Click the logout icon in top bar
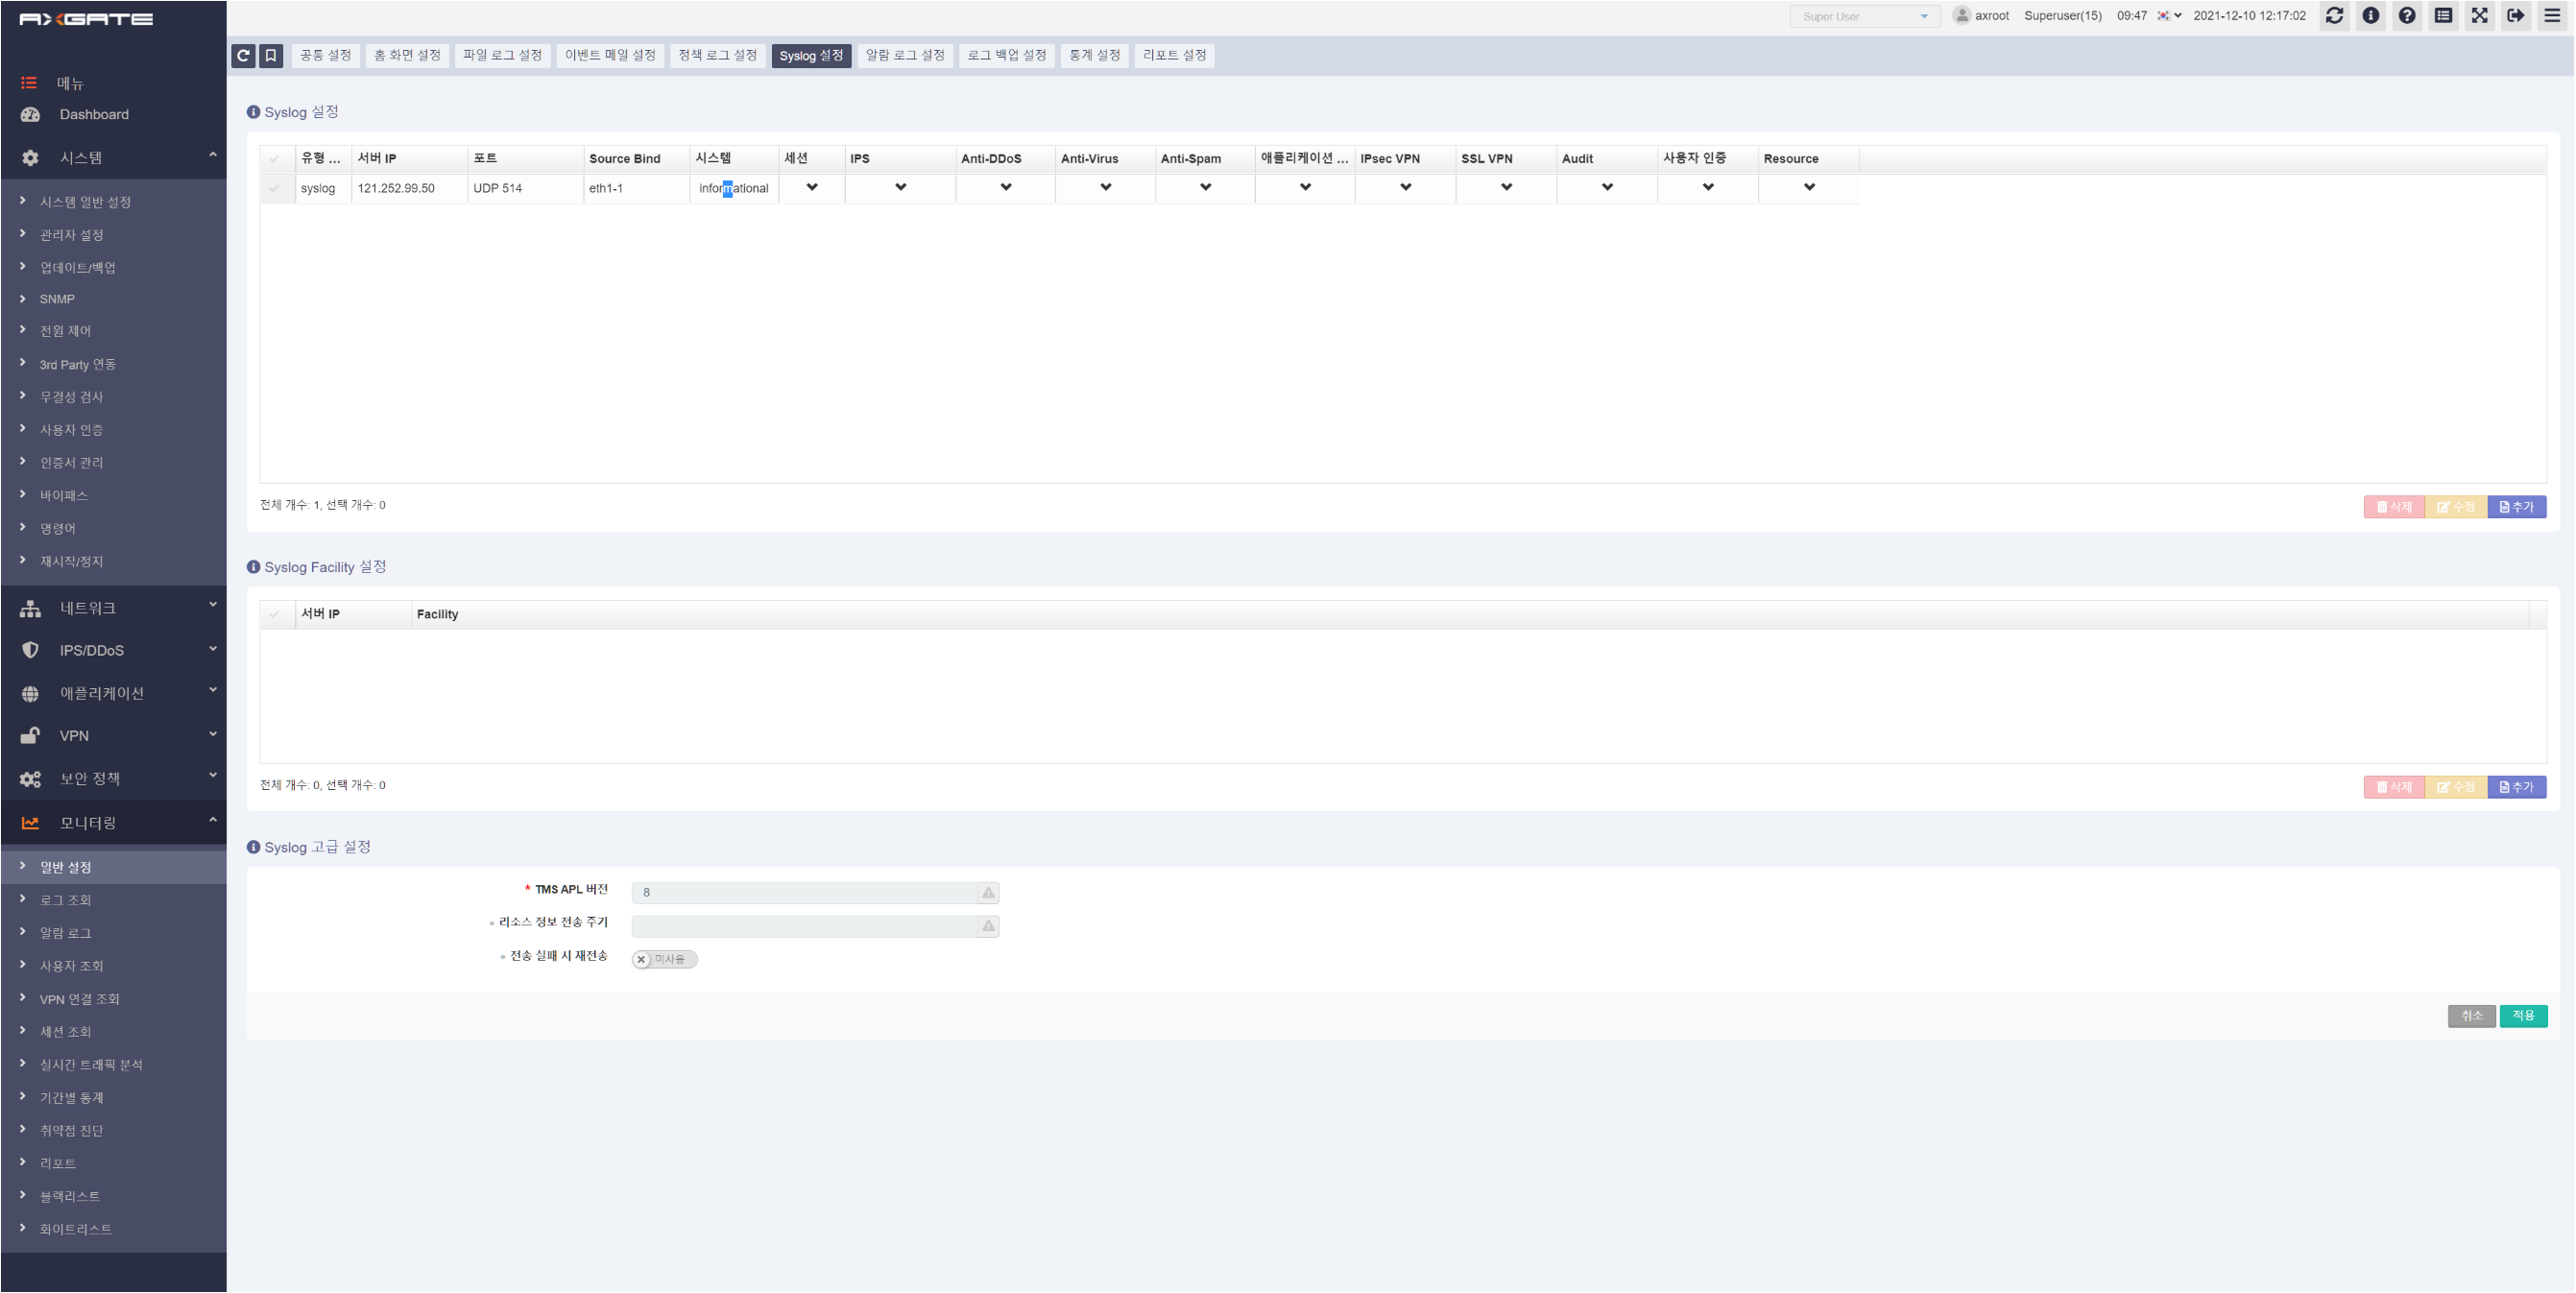Viewport: 2576px width, 1293px height. (x=2516, y=16)
